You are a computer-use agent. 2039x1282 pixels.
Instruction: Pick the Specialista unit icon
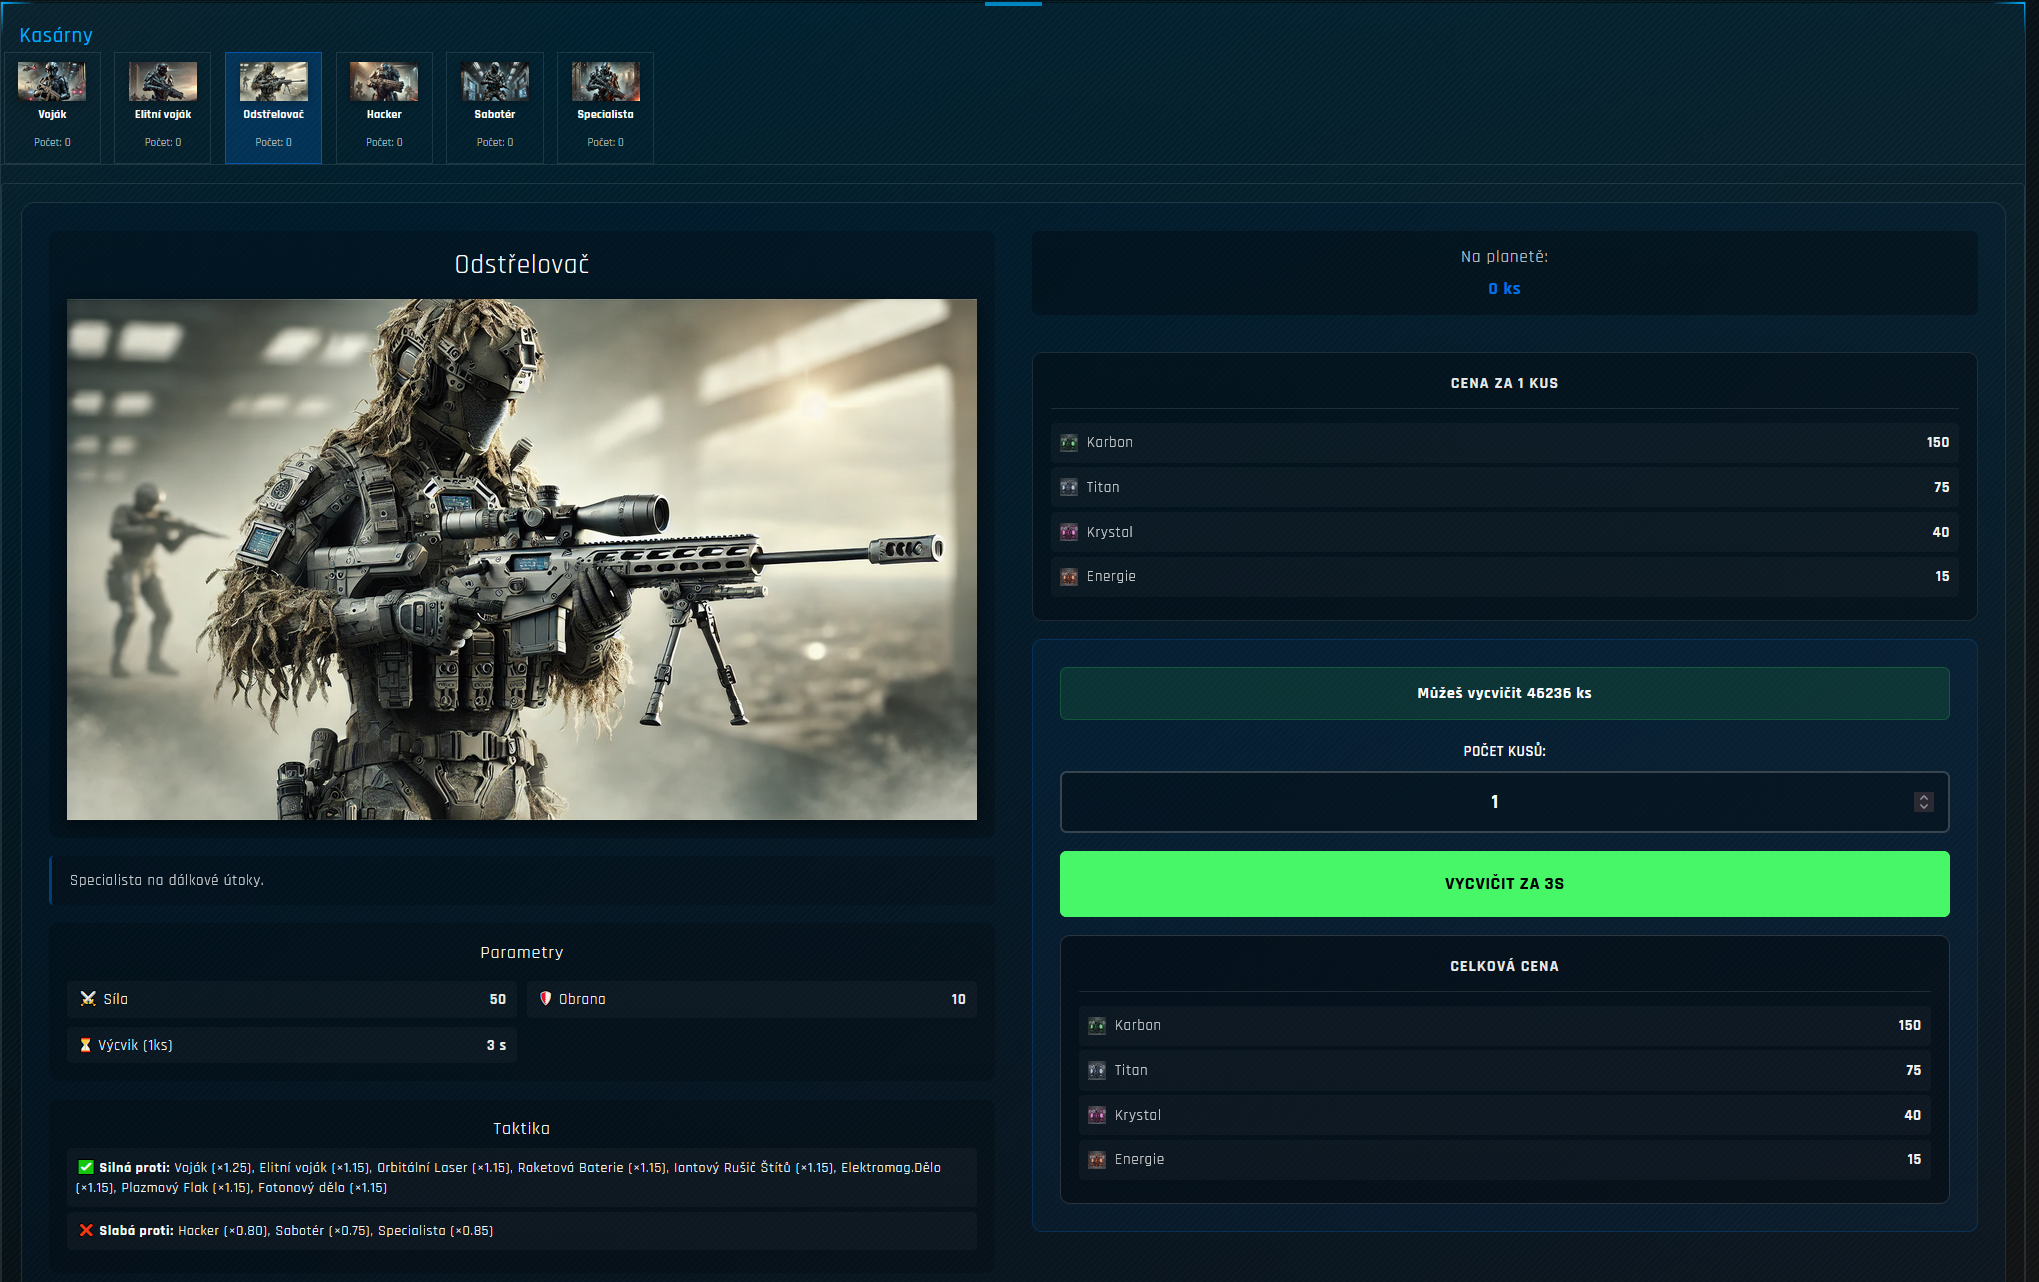[x=605, y=82]
